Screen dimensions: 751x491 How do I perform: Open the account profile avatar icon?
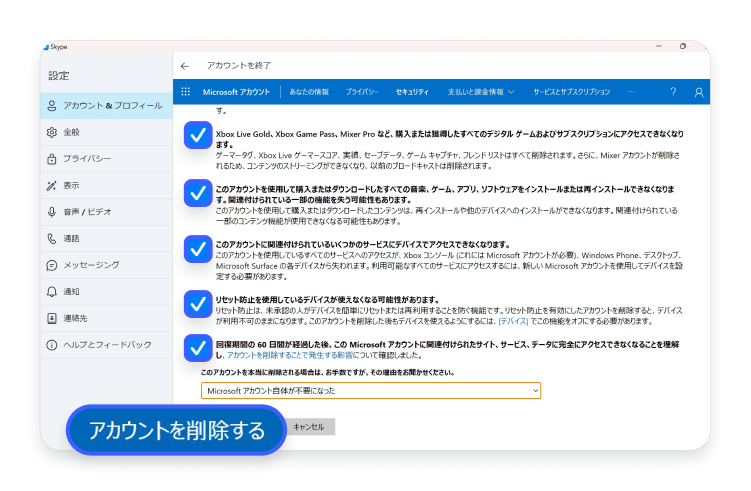coord(699,92)
